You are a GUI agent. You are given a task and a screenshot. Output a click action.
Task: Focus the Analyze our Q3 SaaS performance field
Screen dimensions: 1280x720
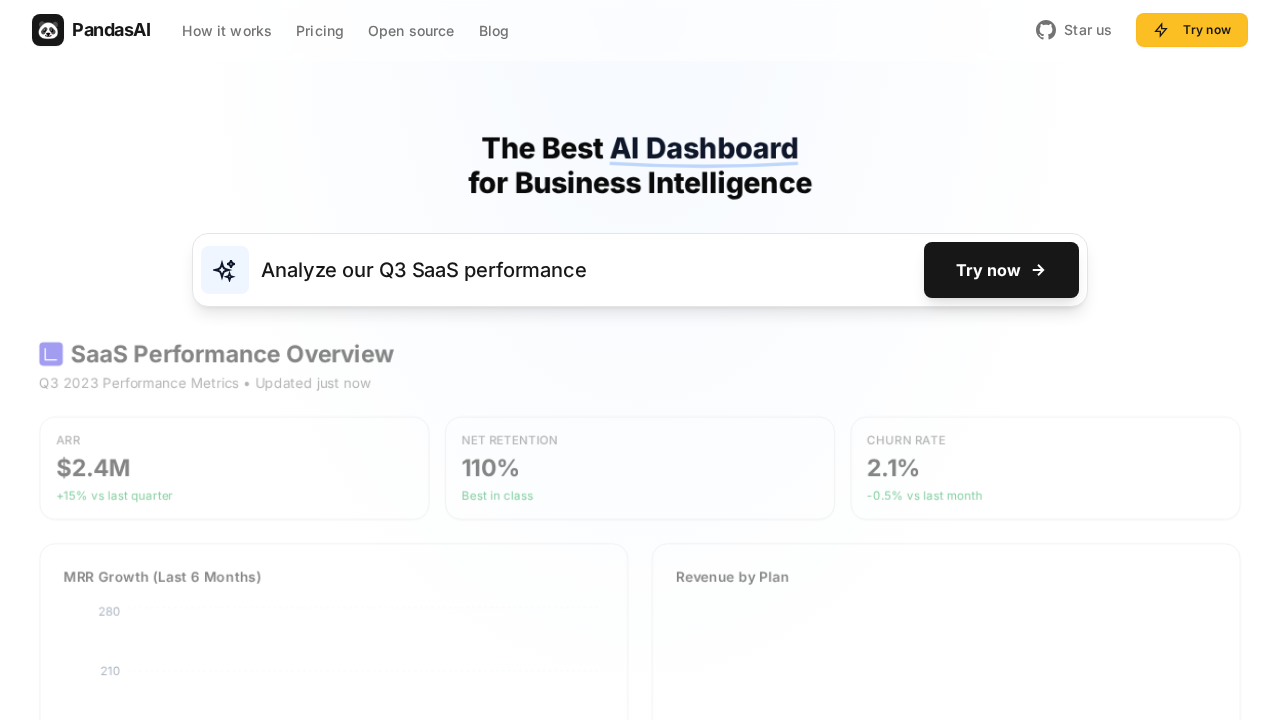click(580, 270)
